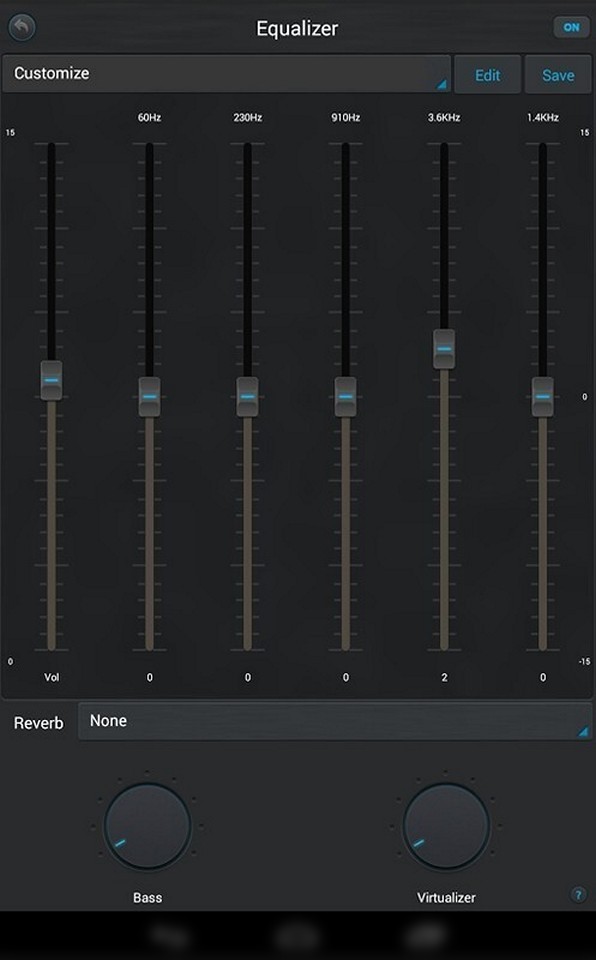Click the 60Hz band slider handle

[149, 397]
